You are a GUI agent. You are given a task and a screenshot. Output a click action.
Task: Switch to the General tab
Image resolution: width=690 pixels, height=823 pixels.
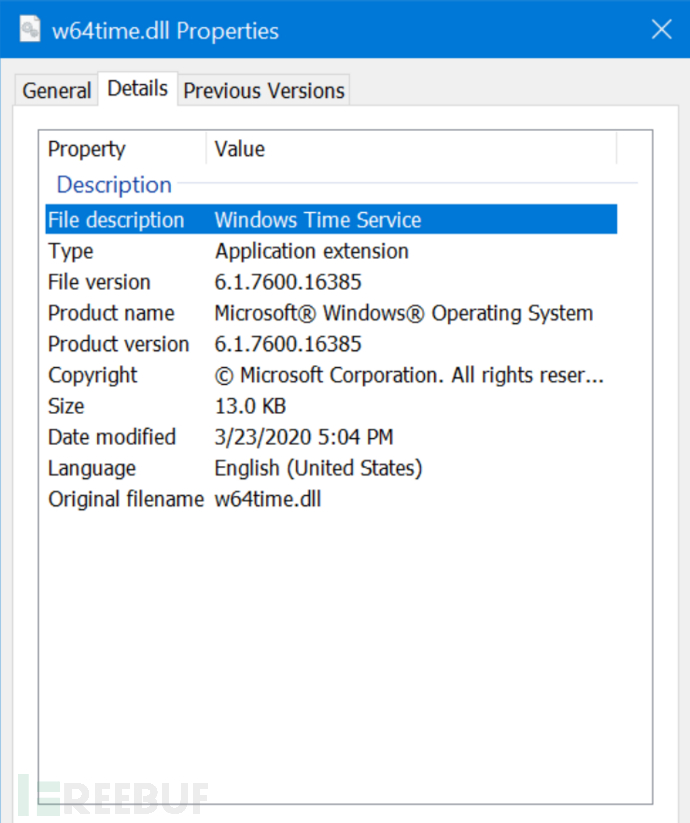[57, 91]
